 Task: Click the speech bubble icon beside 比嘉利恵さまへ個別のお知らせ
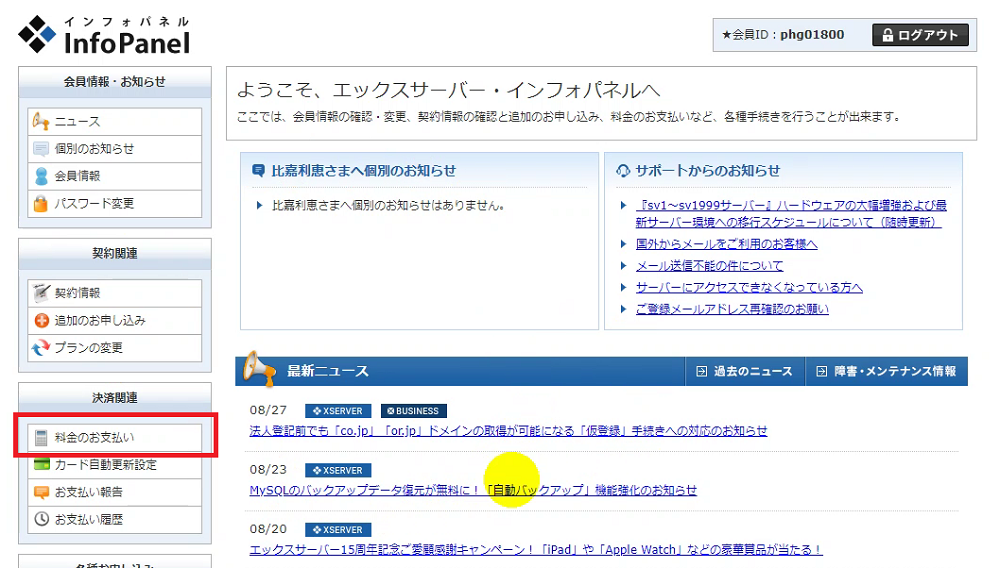258,170
